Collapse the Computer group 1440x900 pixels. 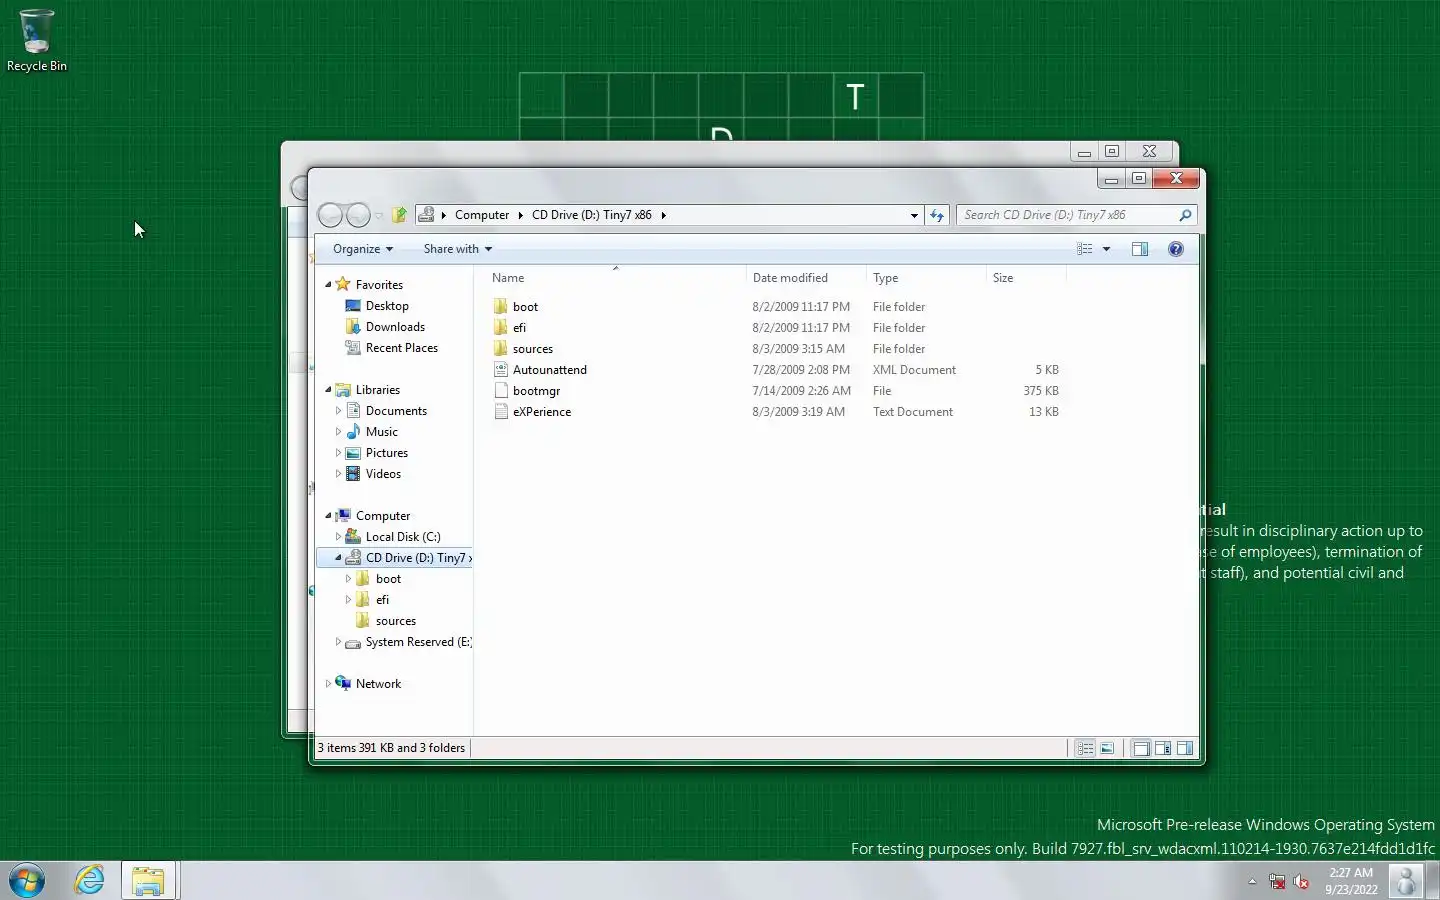click(x=328, y=516)
